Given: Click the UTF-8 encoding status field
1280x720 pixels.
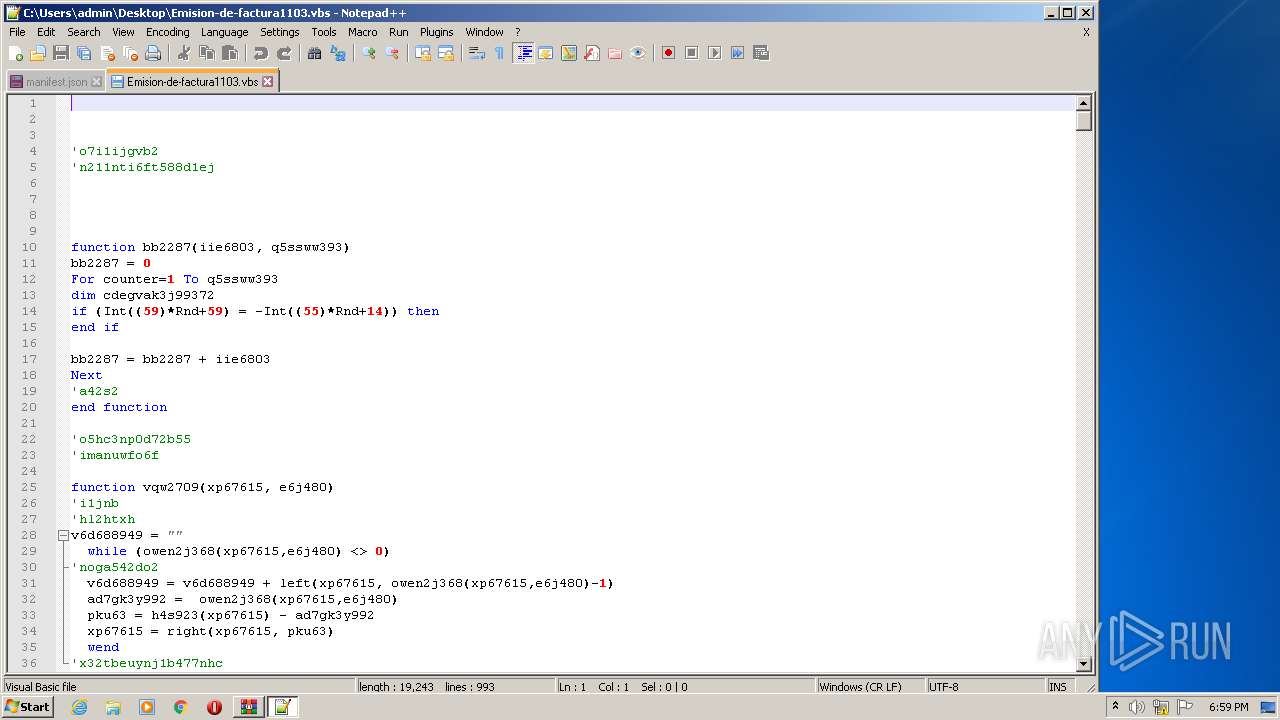Looking at the screenshot, I should pos(985,687).
